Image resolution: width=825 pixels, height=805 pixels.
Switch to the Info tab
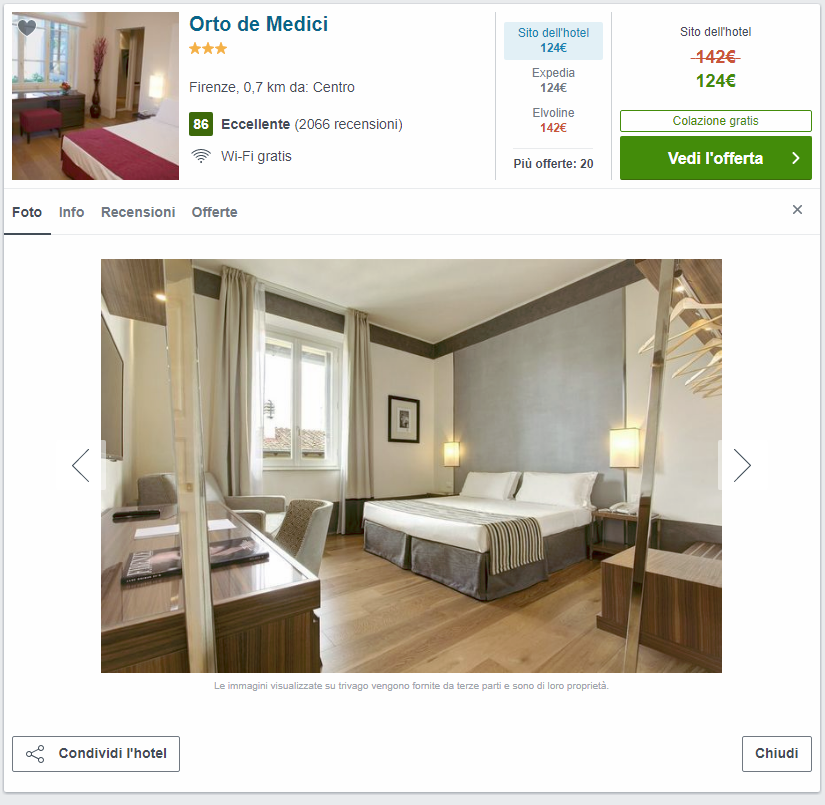click(72, 212)
